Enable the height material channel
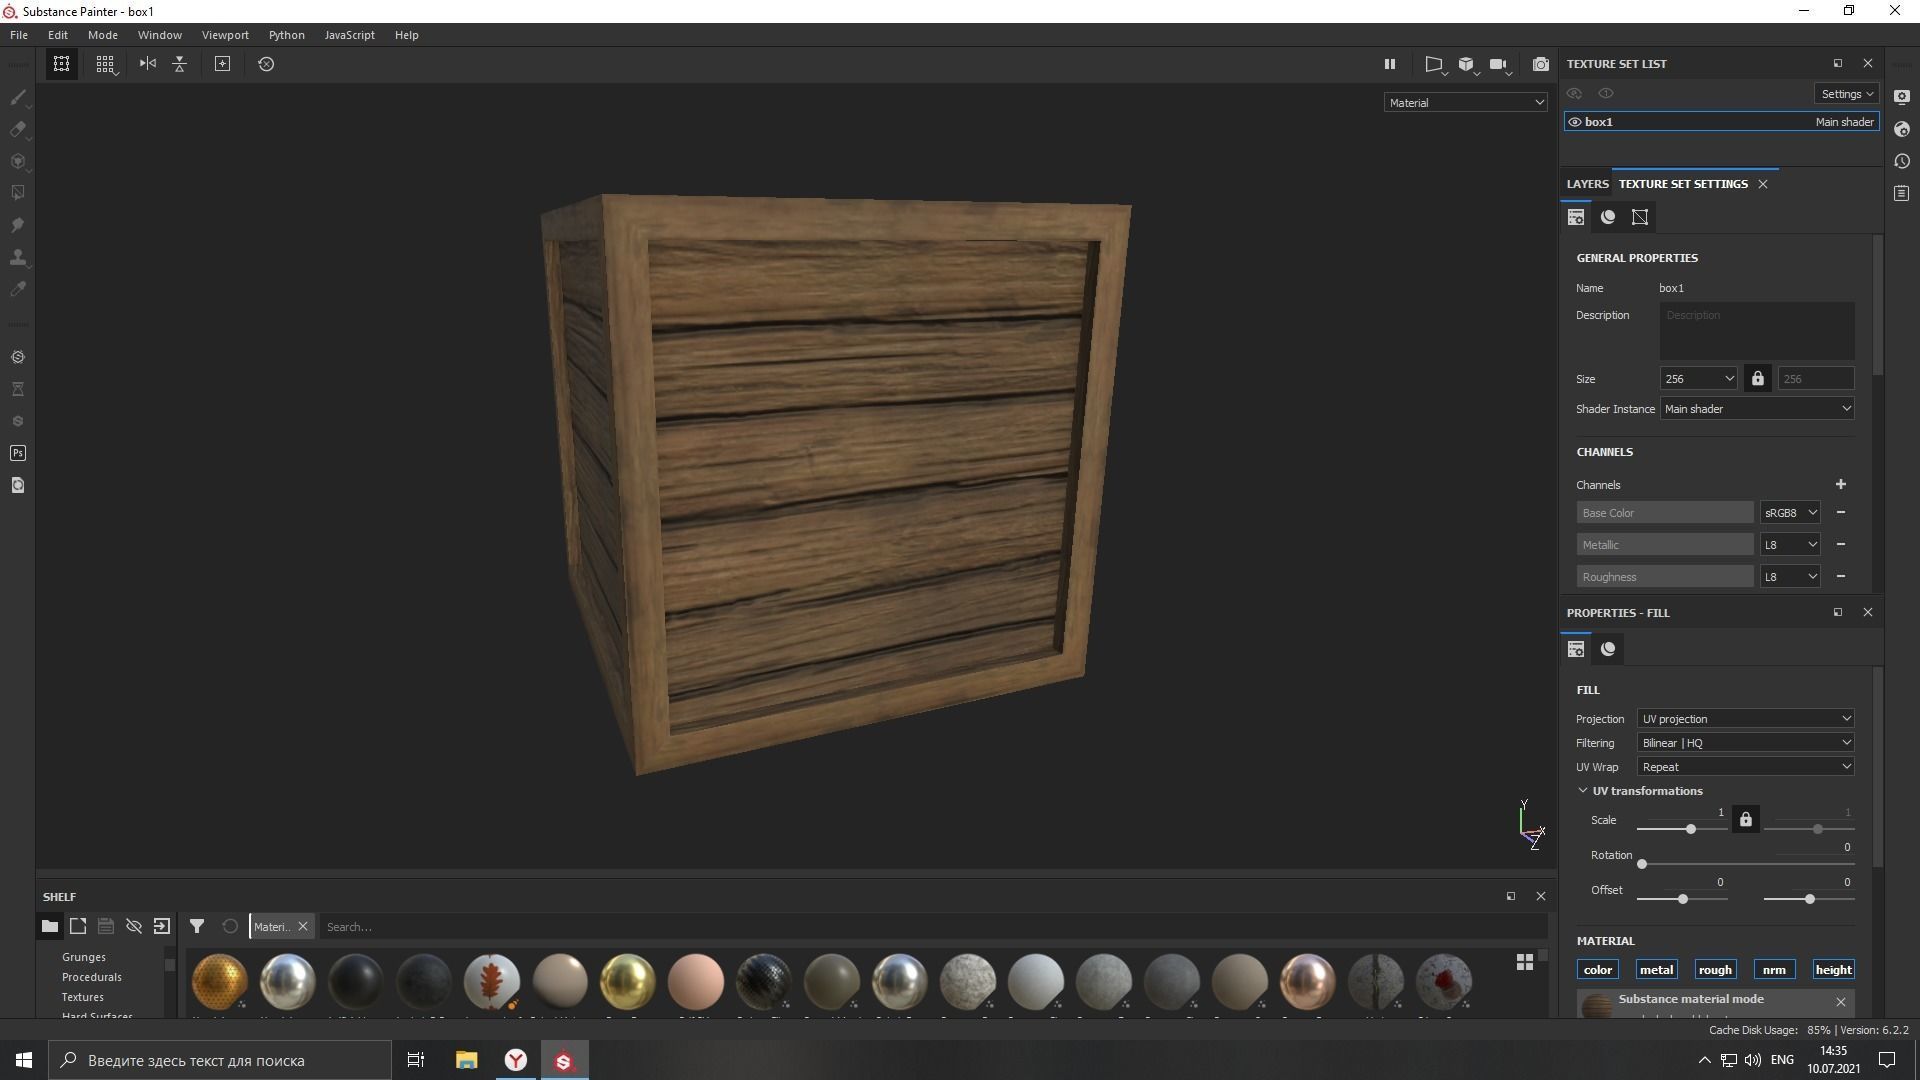This screenshot has width=1920, height=1080. tap(1832, 969)
